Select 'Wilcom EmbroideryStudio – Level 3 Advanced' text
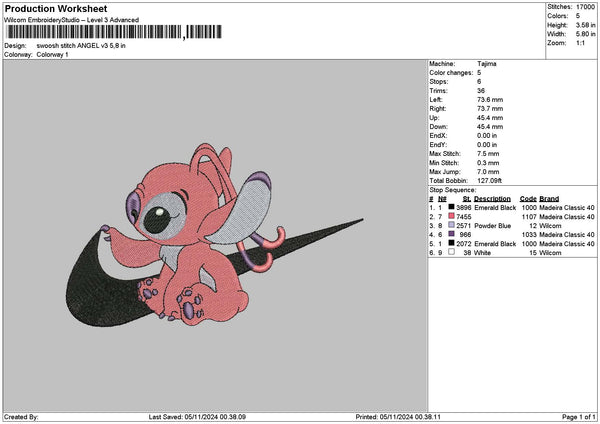The image size is (600, 424). tap(71, 20)
